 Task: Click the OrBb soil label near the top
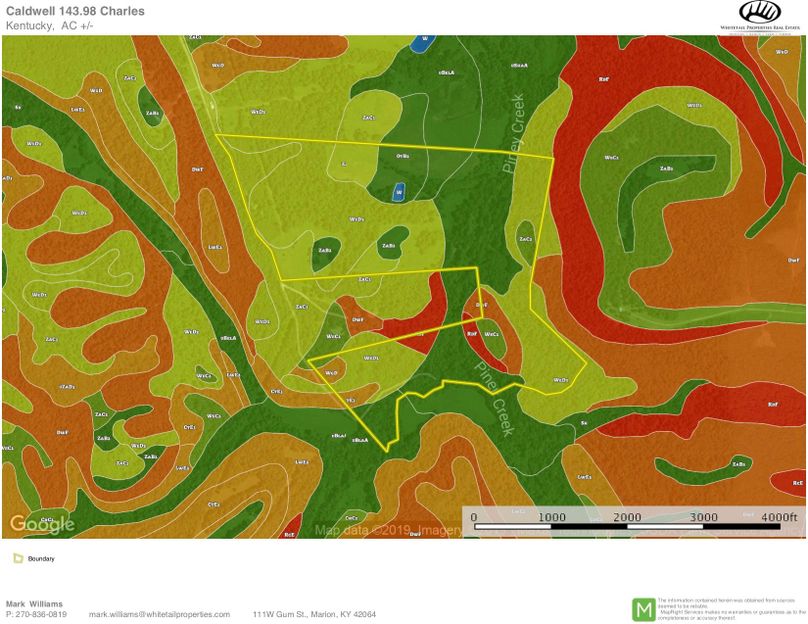click(x=403, y=154)
